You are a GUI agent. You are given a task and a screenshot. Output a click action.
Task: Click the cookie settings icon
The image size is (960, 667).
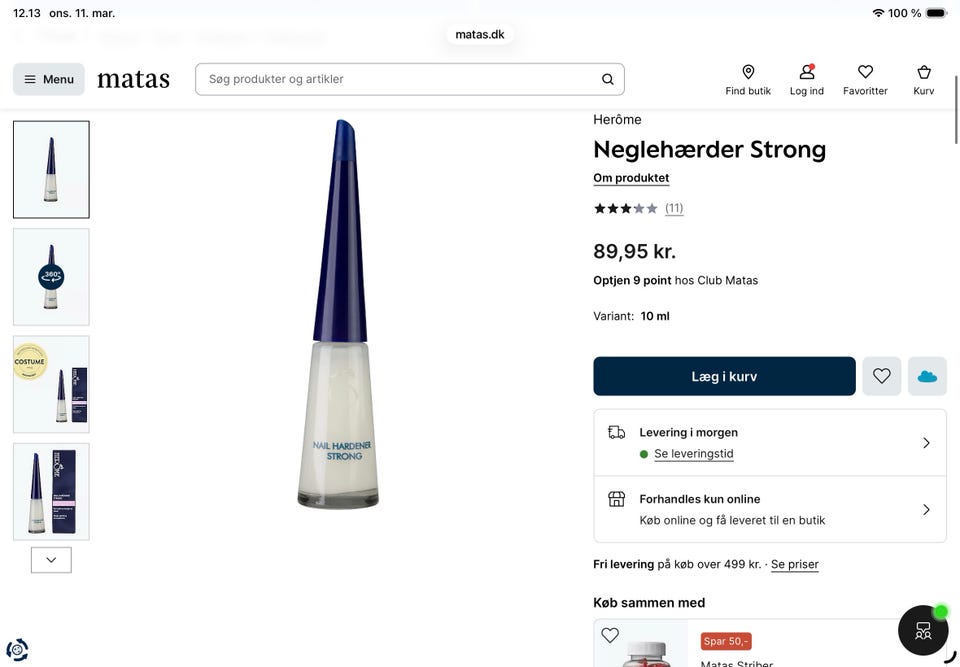click(17, 650)
